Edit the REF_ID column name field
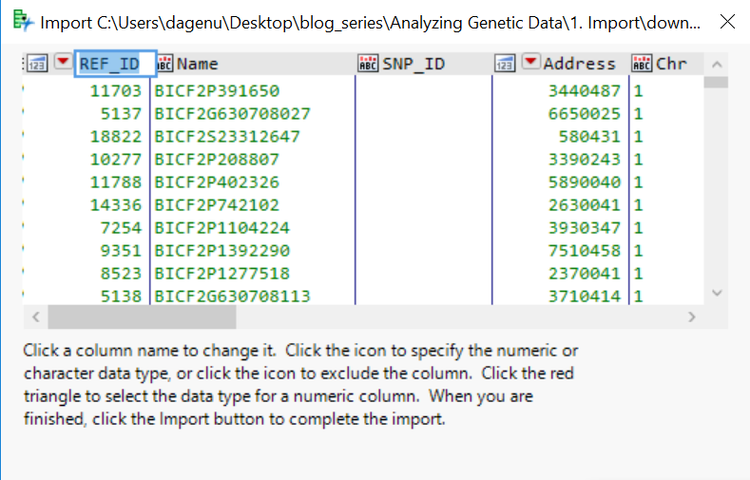The height and width of the screenshot is (480, 750). [115, 64]
